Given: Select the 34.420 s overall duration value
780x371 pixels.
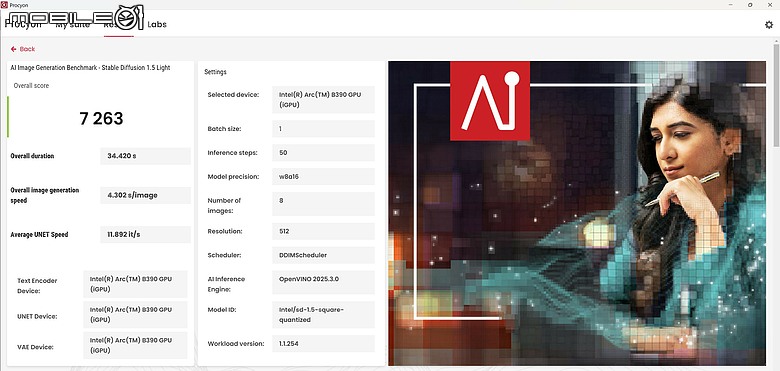Looking at the screenshot, I should pyautogui.click(x=145, y=156).
